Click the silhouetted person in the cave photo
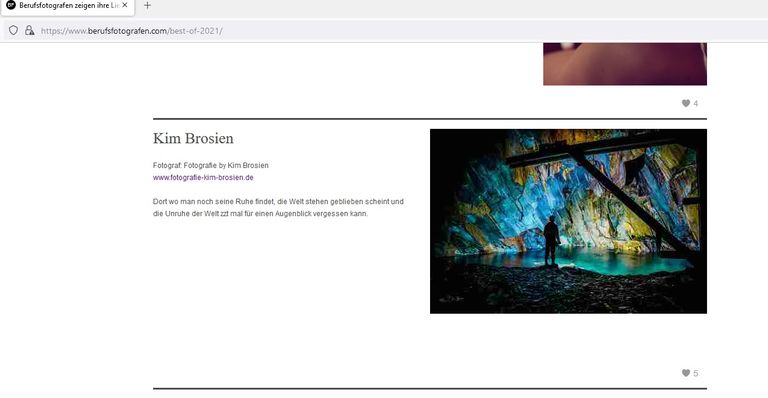Viewport: 768px width, 398px height. (552, 241)
